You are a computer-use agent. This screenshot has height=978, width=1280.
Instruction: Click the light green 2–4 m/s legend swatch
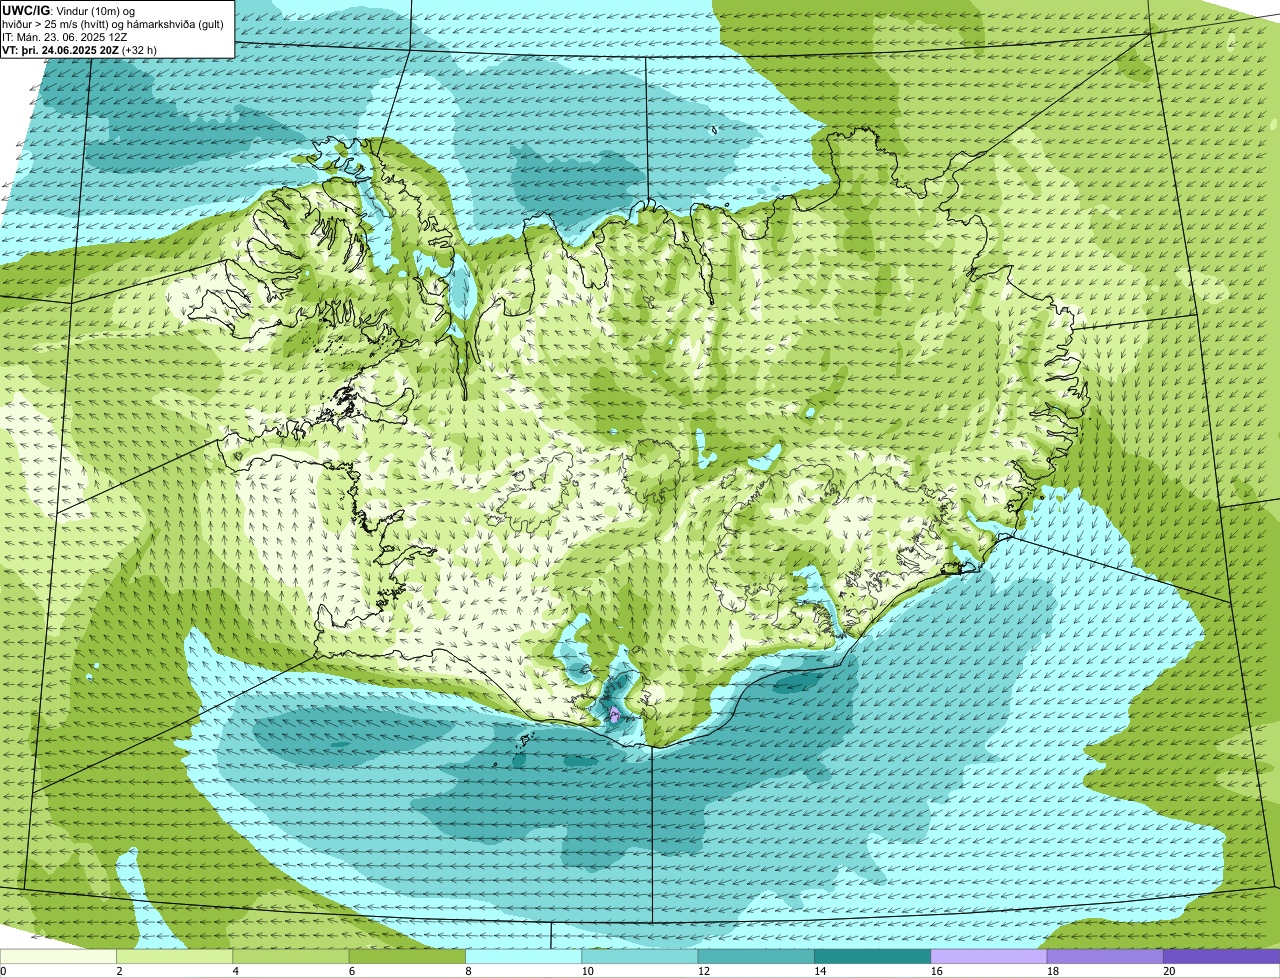[175, 956]
